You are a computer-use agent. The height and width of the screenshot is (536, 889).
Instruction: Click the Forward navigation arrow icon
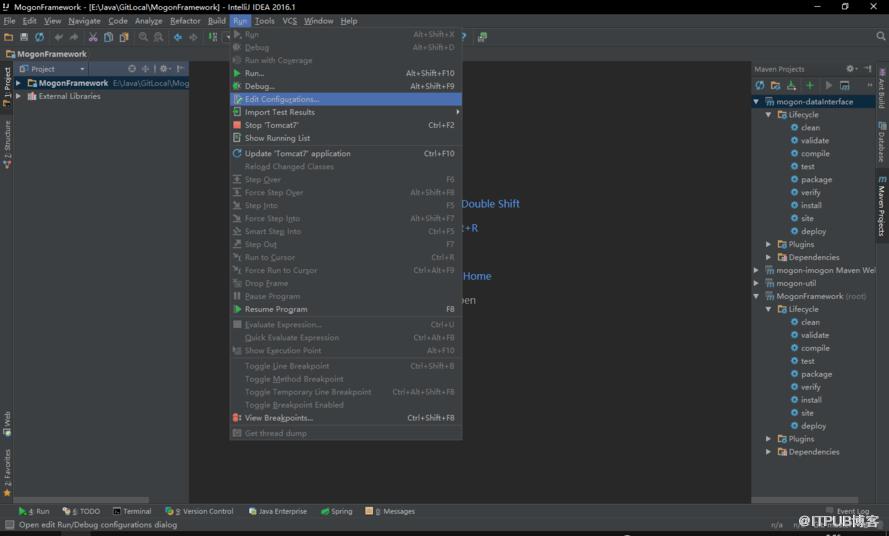pyautogui.click(x=193, y=37)
